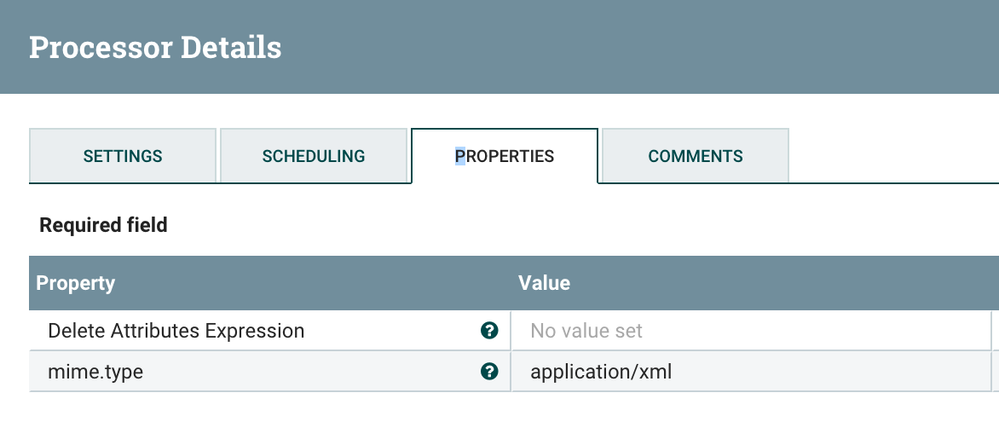Click the Processor Details title
This screenshot has height=428, width=999.
pyautogui.click(x=155, y=47)
